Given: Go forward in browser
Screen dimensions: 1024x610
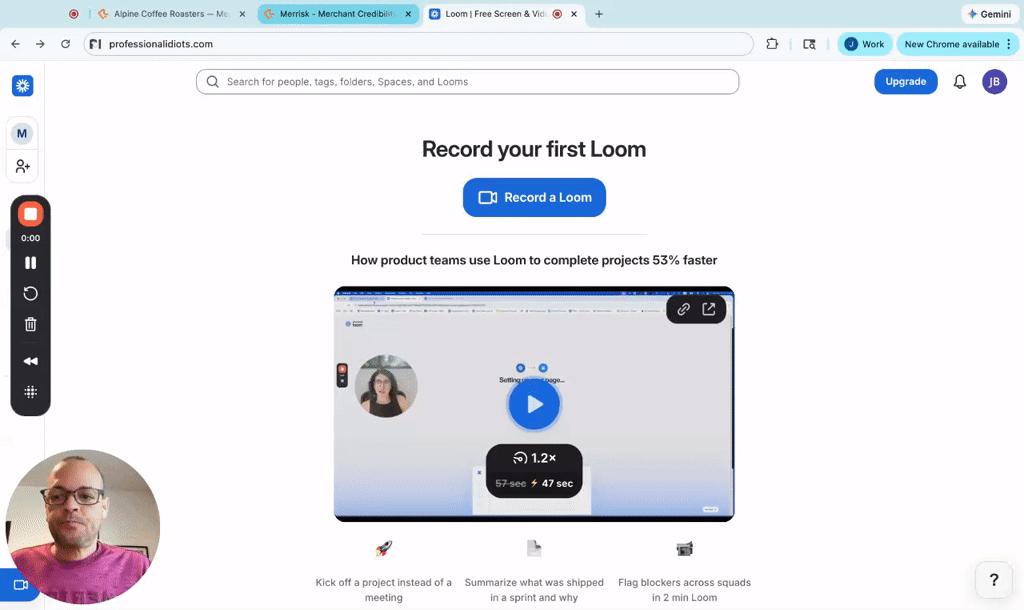Looking at the screenshot, I should click(x=40, y=44).
